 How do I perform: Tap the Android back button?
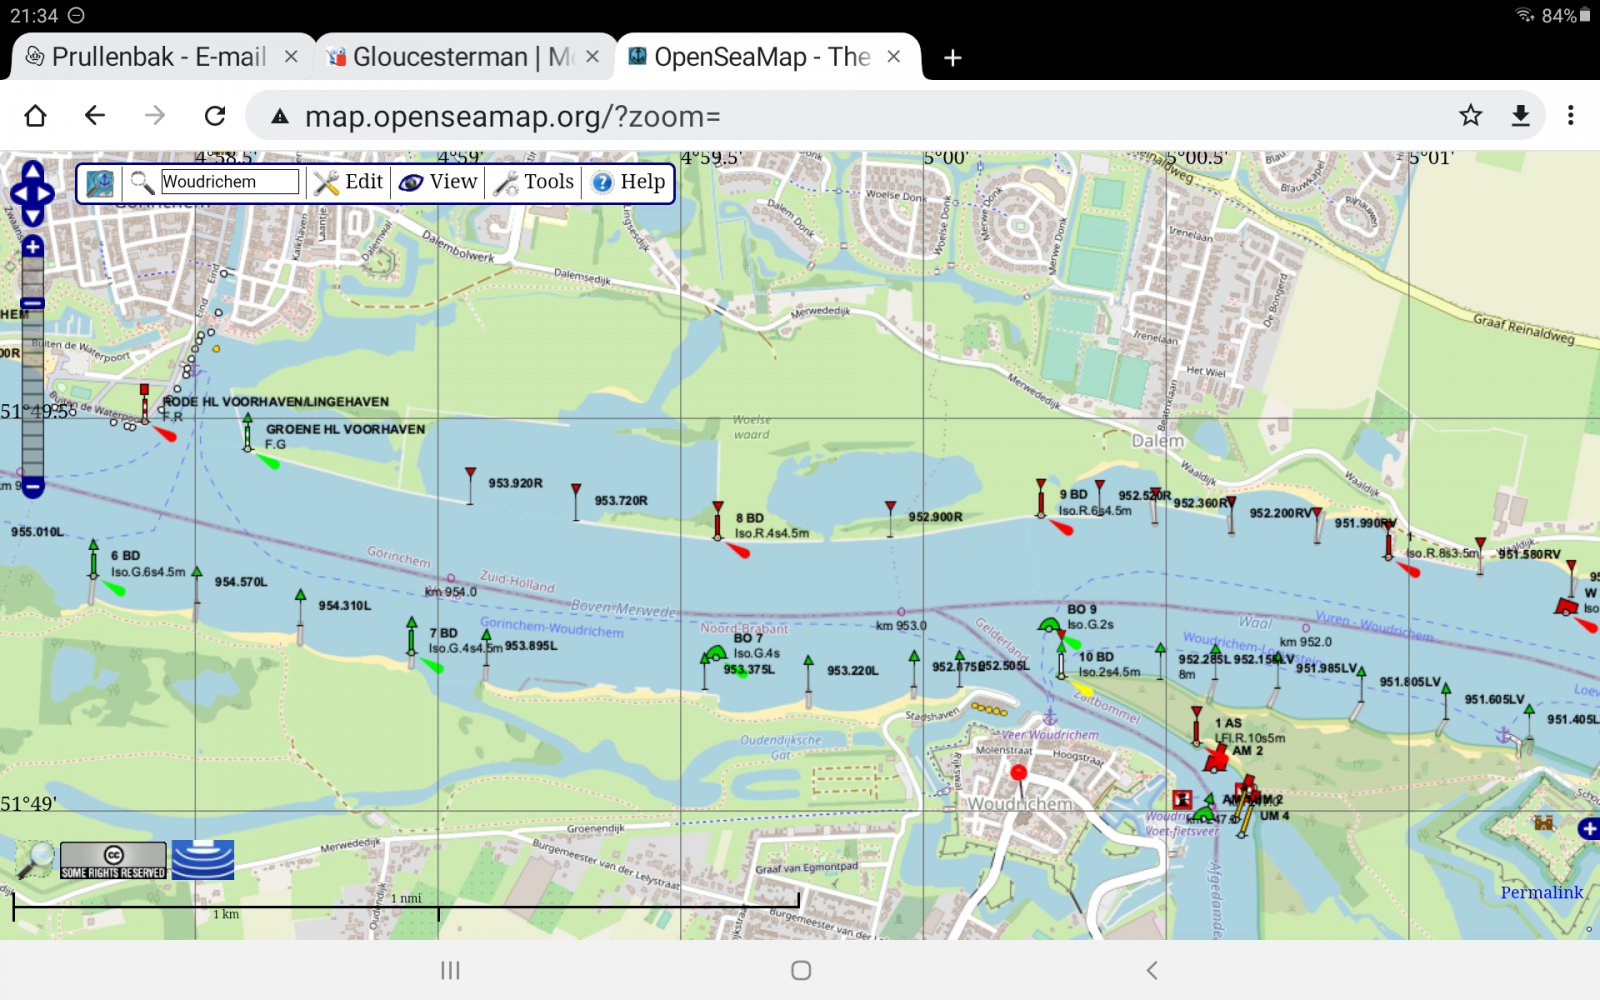pos(1152,970)
